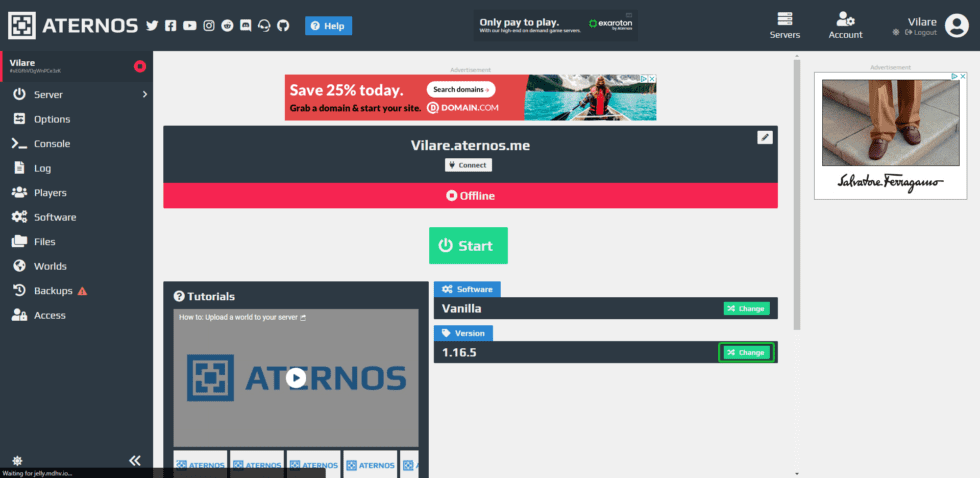
Task: Click the 1.16.5 version text
Action: pos(459,352)
